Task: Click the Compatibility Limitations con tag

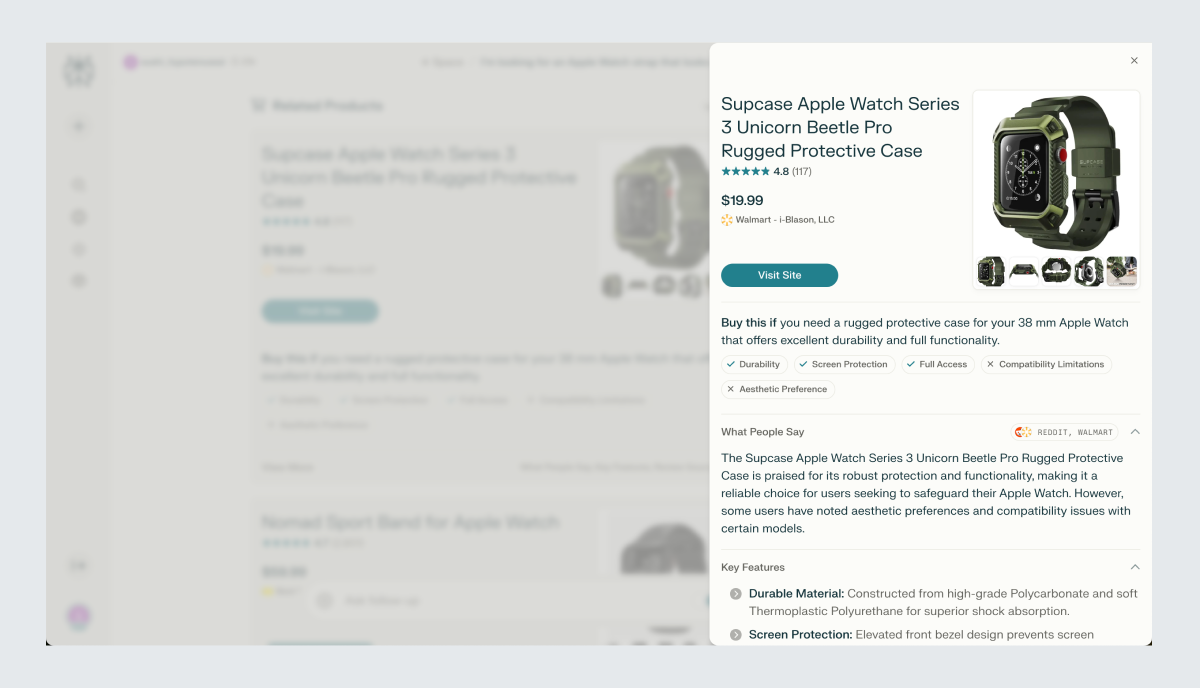Action: pos(1045,364)
